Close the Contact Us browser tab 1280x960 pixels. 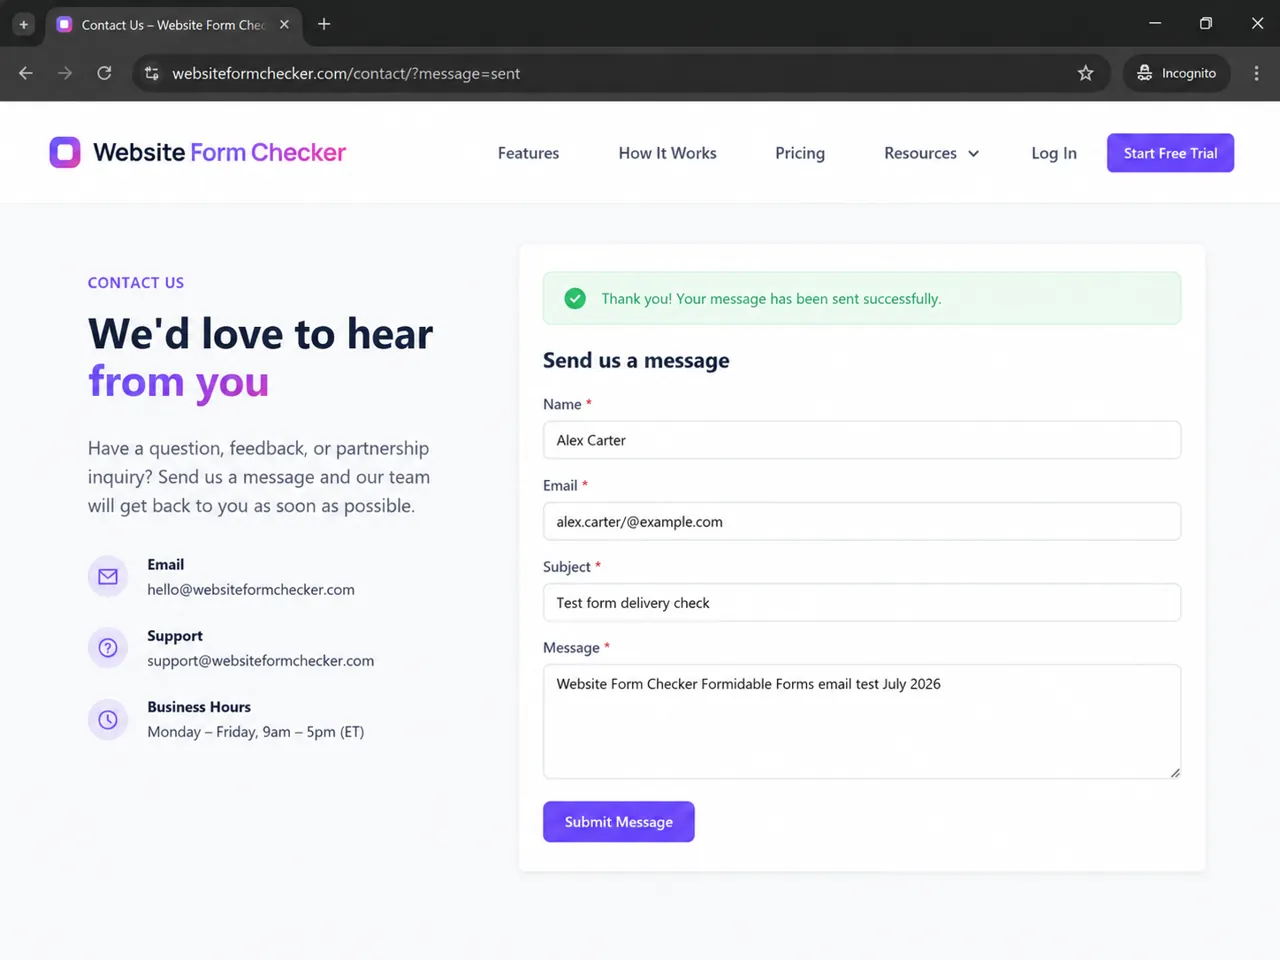(284, 24)
